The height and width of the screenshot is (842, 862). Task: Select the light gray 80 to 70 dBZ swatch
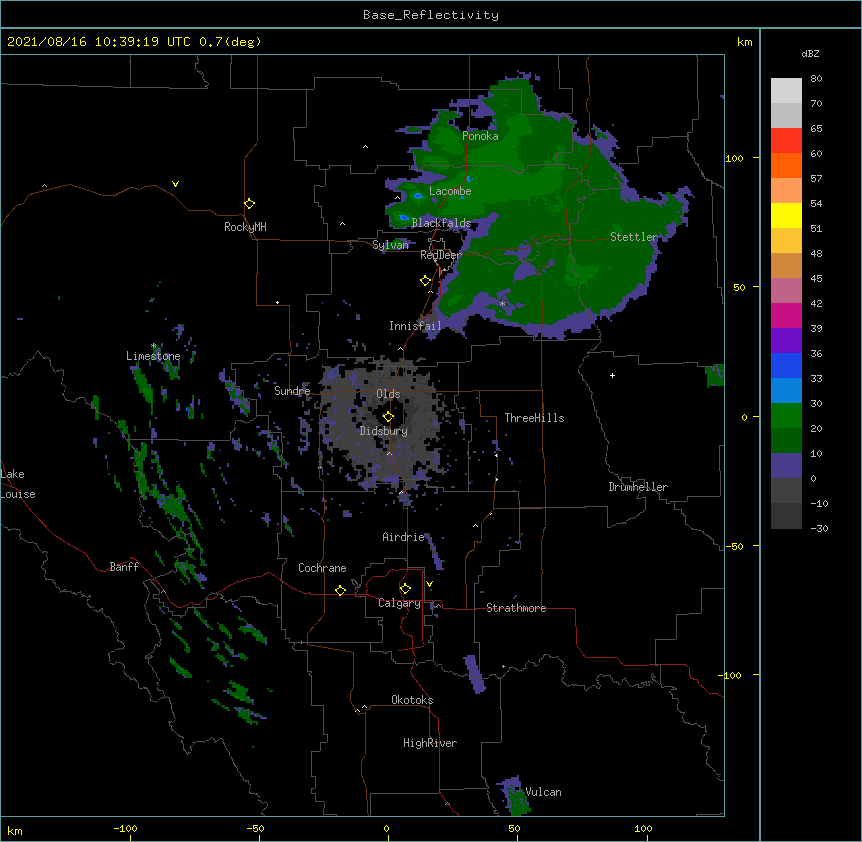pos(786,91)
